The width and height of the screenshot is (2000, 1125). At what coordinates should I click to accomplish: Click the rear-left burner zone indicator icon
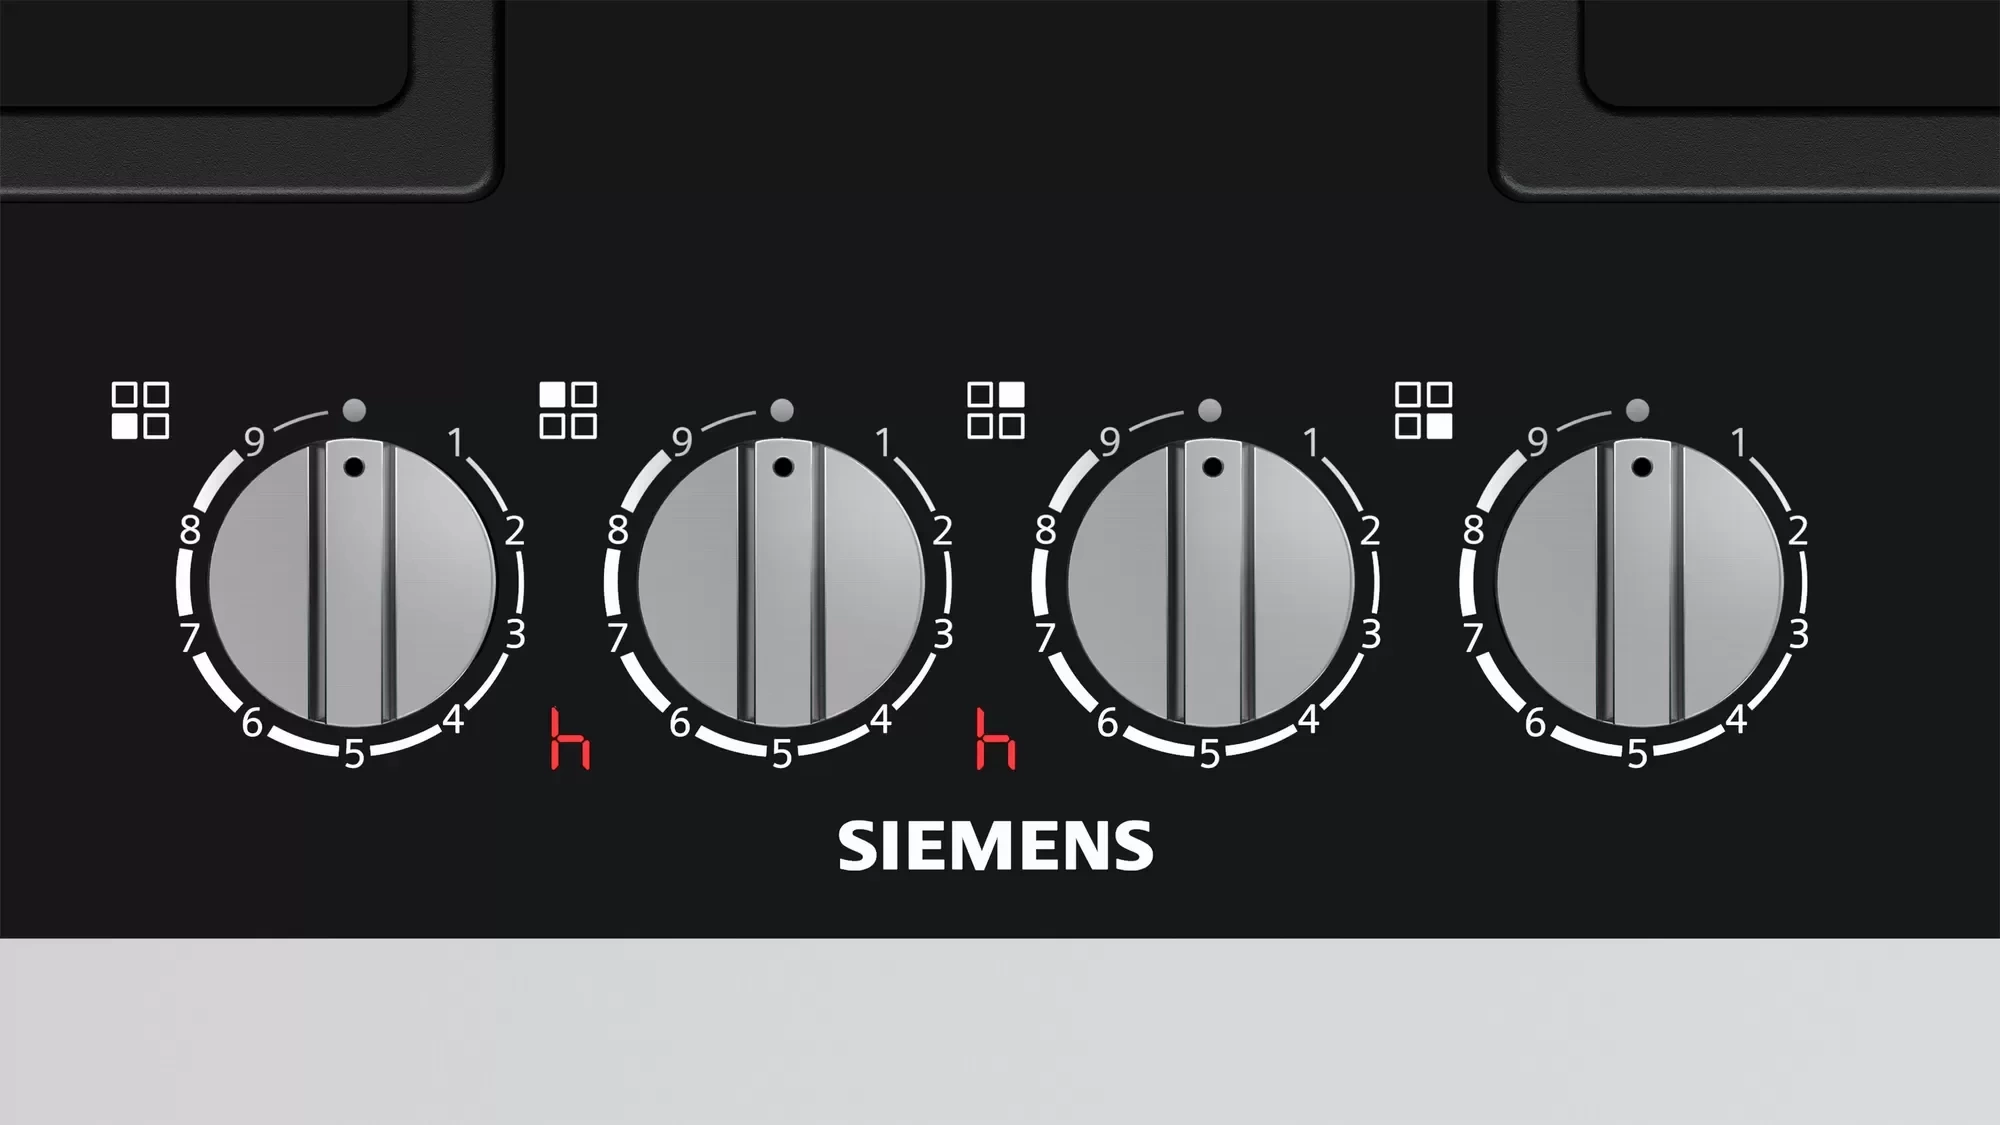[568, 410]
